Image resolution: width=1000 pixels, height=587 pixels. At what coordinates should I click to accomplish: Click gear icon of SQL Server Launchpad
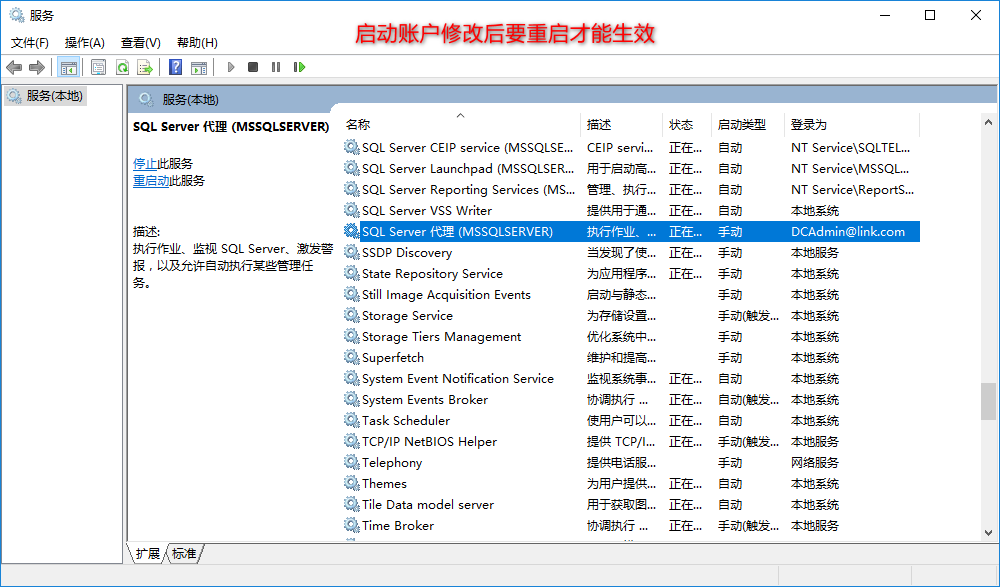[x=351, y=168]
